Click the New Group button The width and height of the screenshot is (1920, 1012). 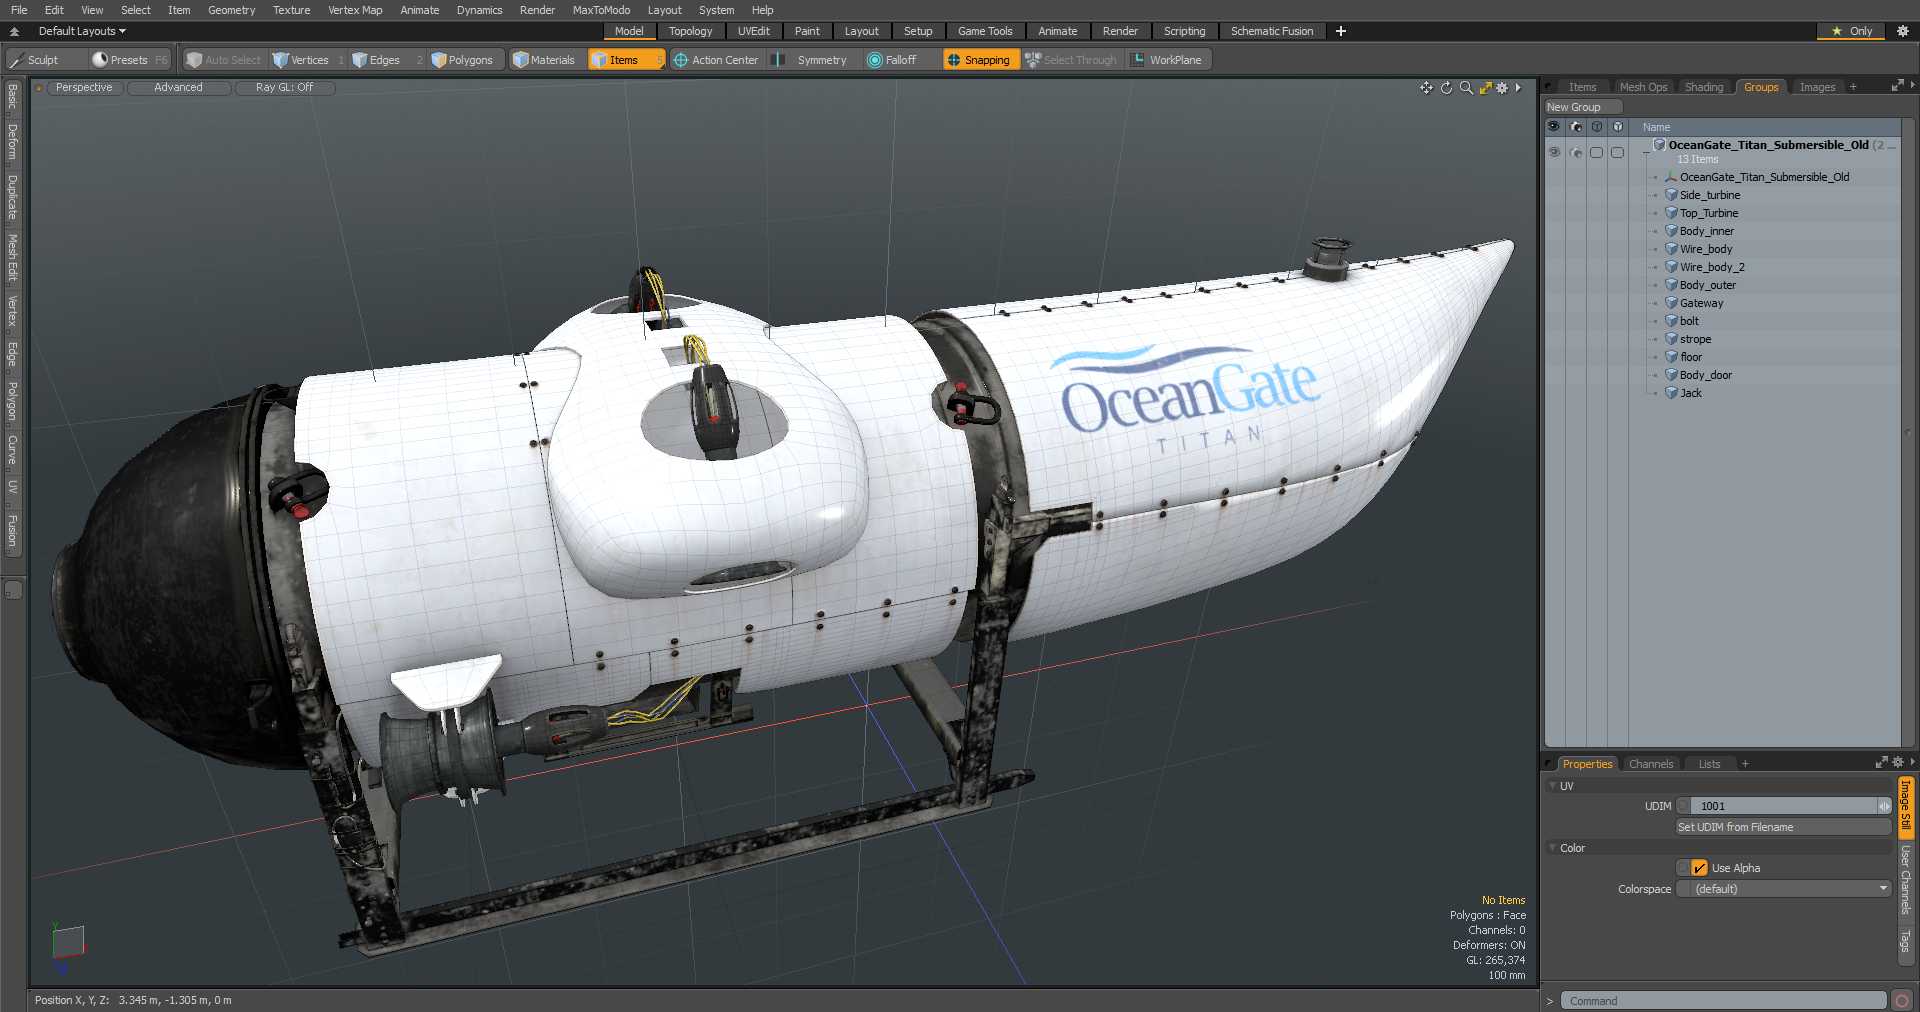coord(1582,107)
